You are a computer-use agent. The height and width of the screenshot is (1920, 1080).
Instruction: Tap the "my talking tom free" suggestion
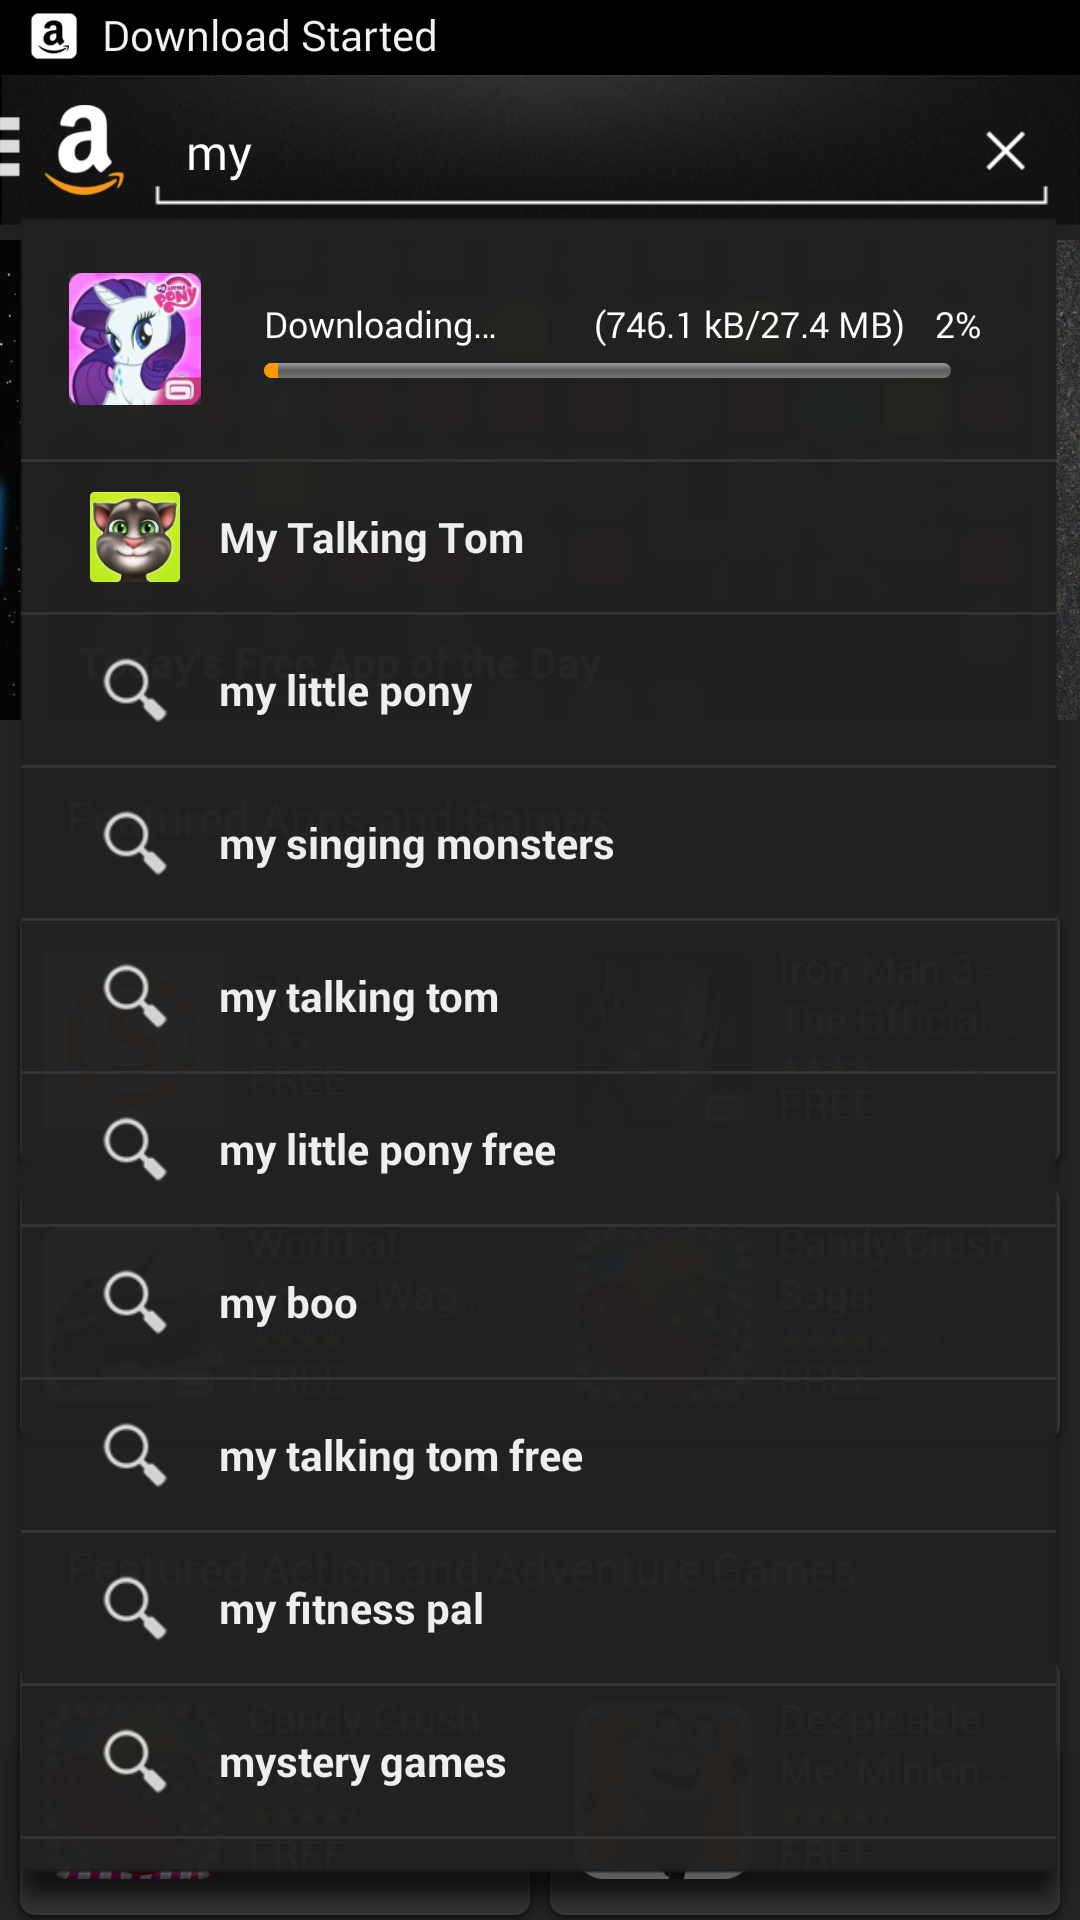[x=401, y=1457]
